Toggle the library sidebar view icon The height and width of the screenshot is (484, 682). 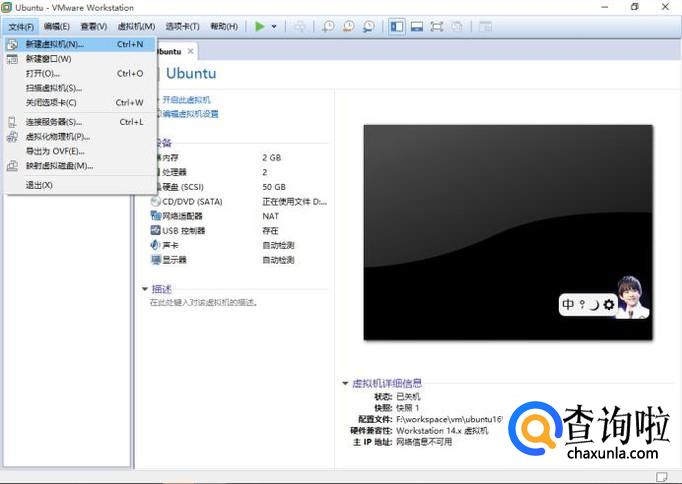(x=396, y=26)
